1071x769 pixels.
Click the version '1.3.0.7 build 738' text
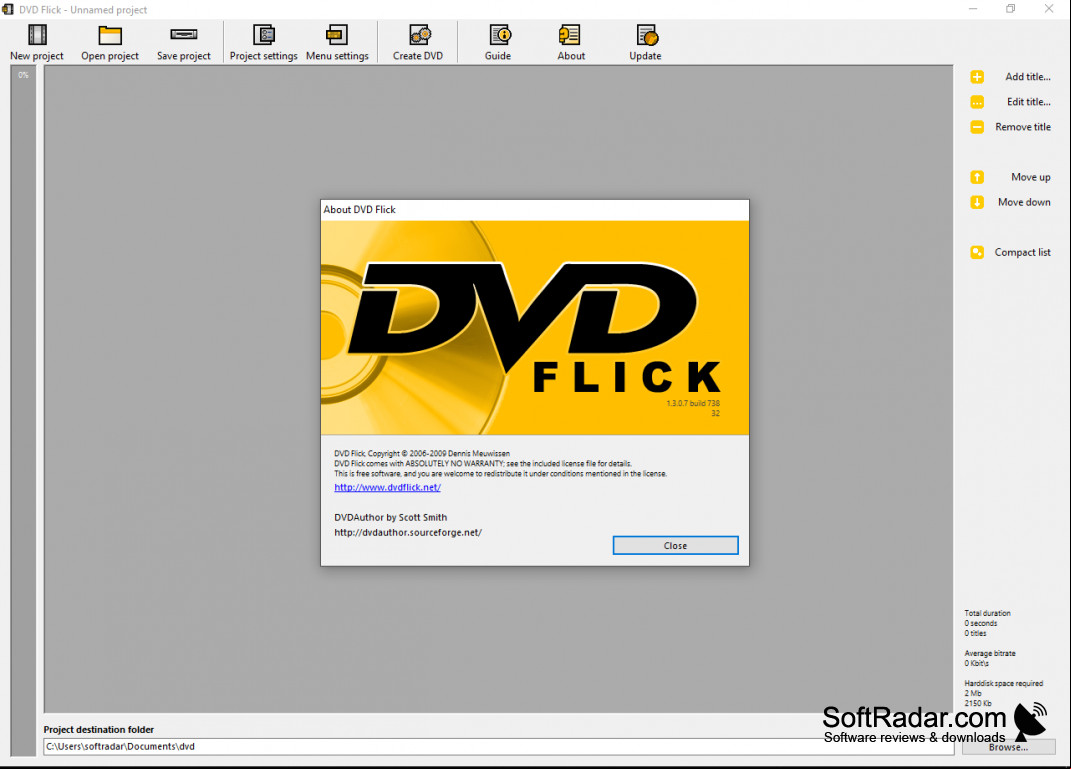click(693, 404)
